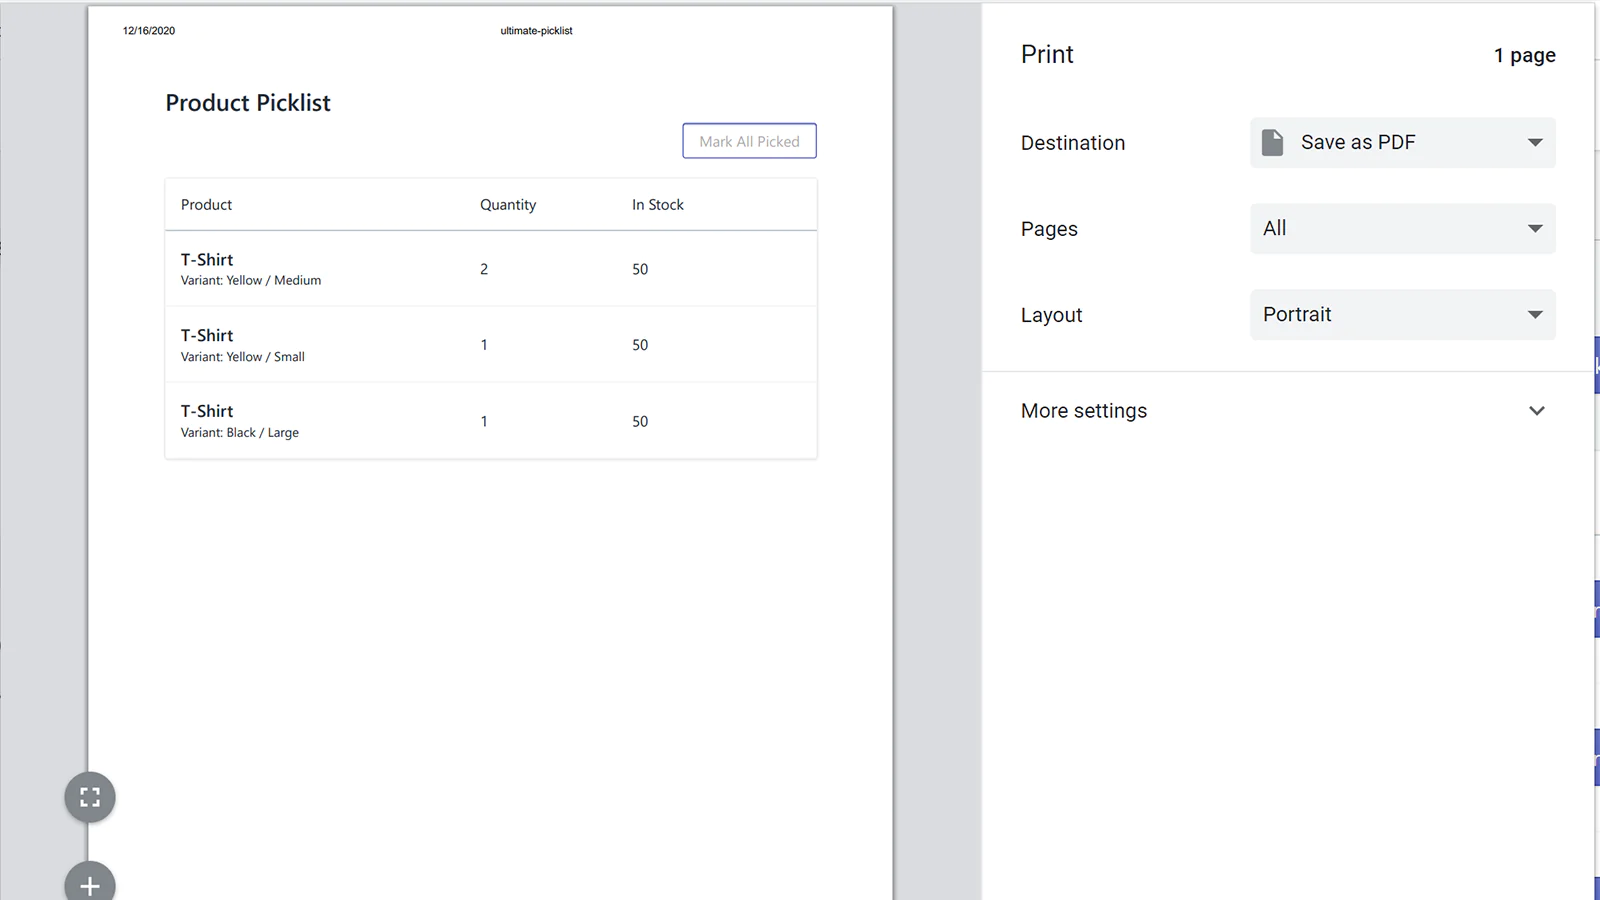The height and width of the screenshot is (900, 1600).
Task: Open the Layout dropdown showing Portrait
Action: 1402,315
